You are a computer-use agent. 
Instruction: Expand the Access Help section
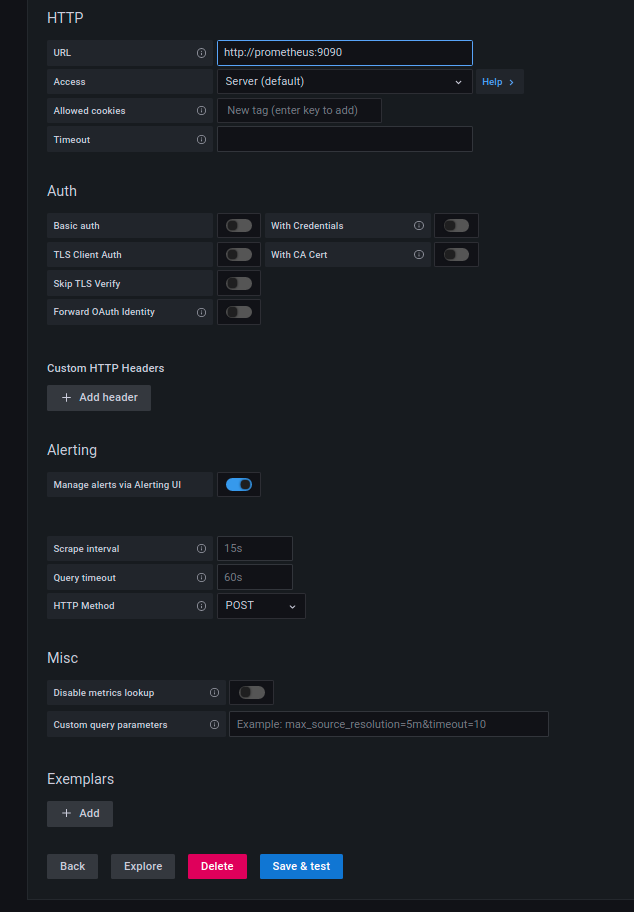[x=499, y=81]
